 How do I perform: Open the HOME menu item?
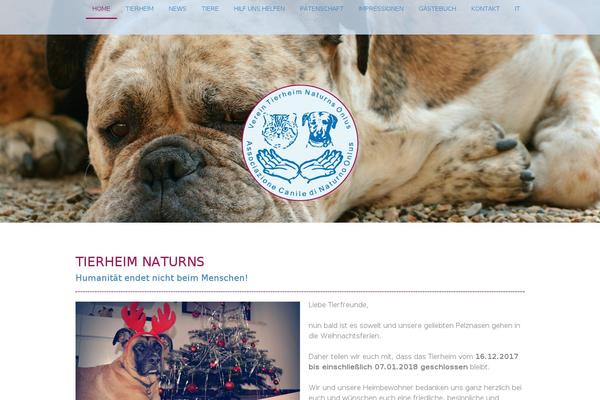[101, 8]
